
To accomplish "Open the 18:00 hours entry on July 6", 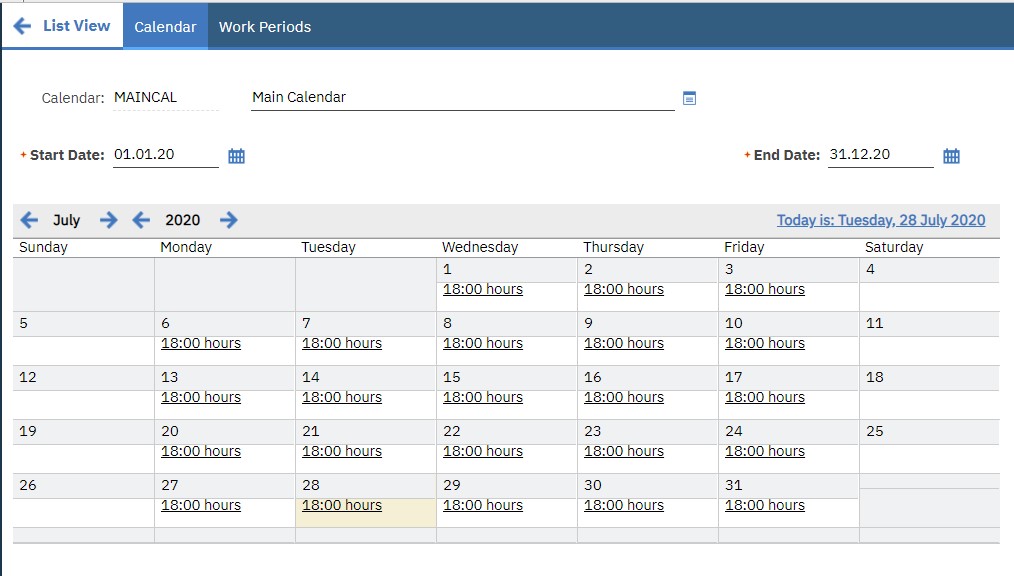I will [x=200, y=343].
